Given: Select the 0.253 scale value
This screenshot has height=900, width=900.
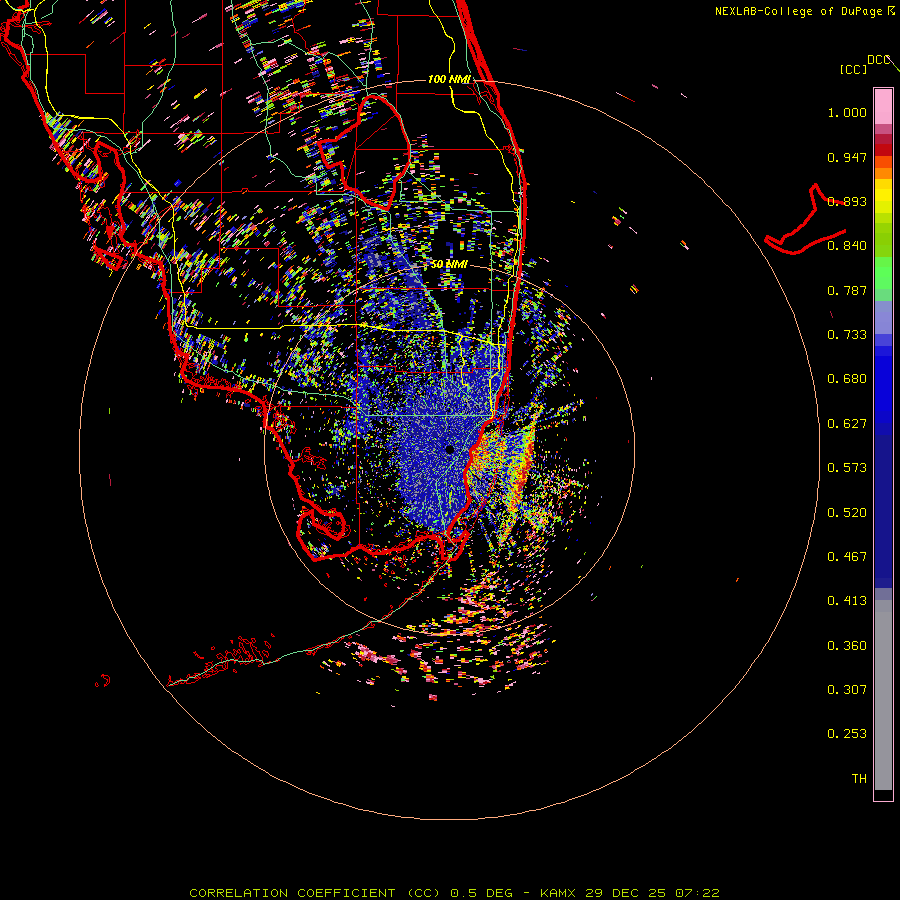Looking at the screenshot, I should point(847,734).
